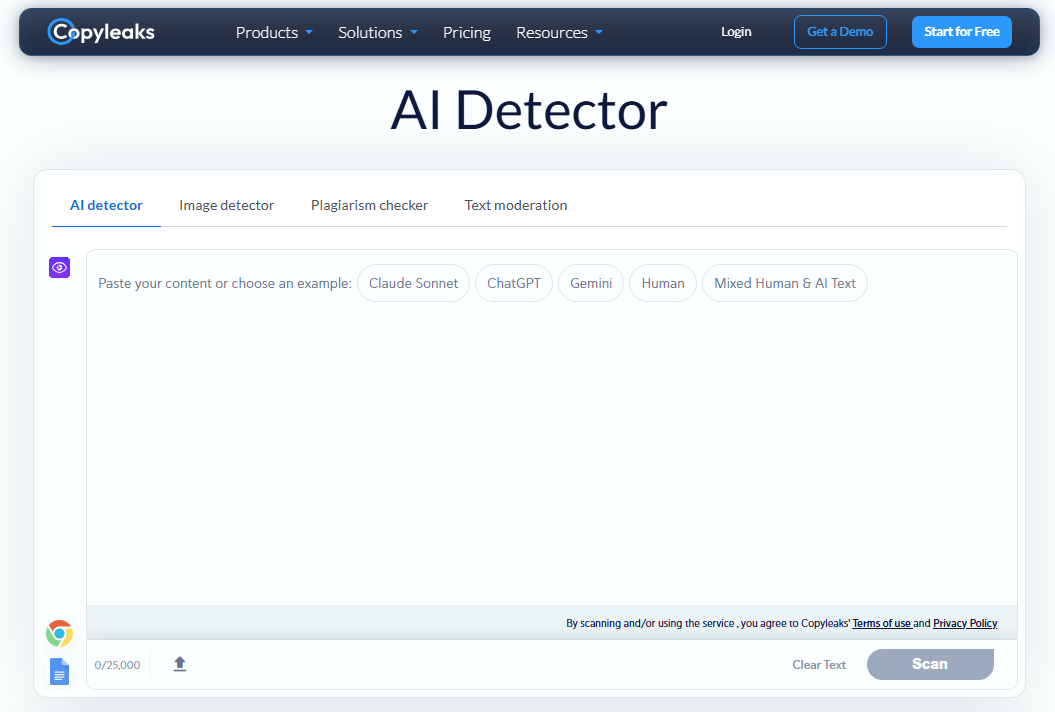Click the Scan button

pyautogui.click(x=930, y=664)
